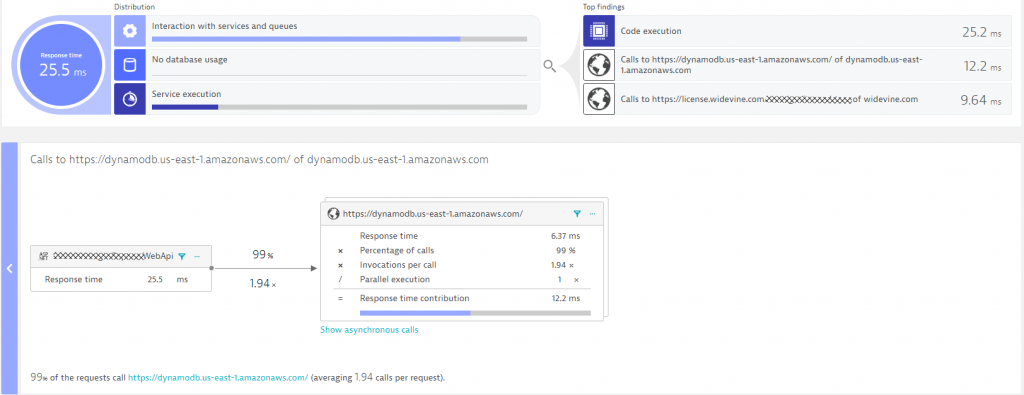Click the 9.64 ms widevine value
The width and height of the screenshot is (1024, 395).
981,100
